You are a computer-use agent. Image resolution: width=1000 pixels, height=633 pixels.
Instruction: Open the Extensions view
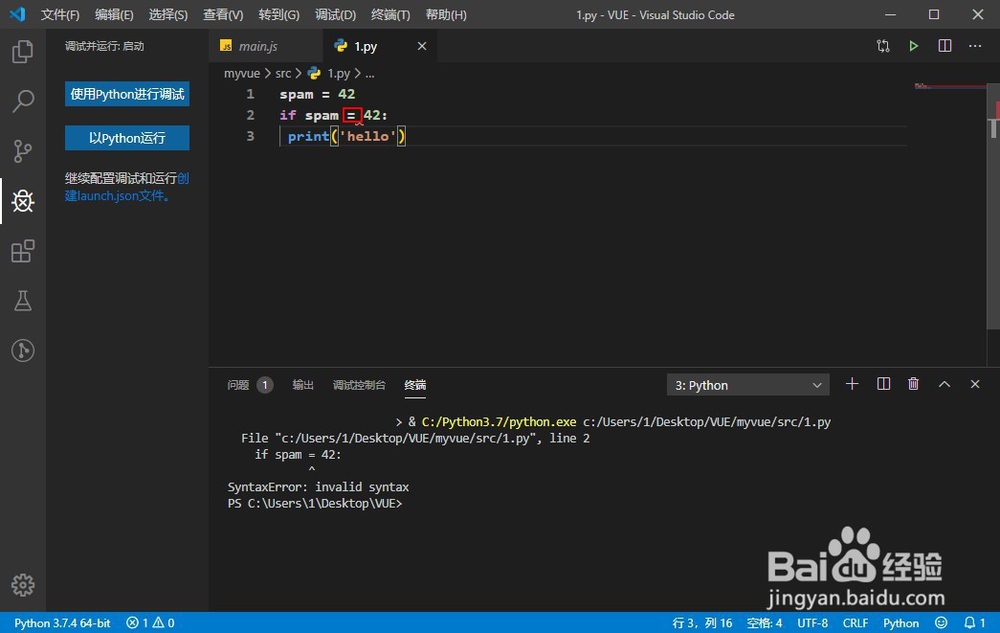pyautogui.click(x=22, y=251)
